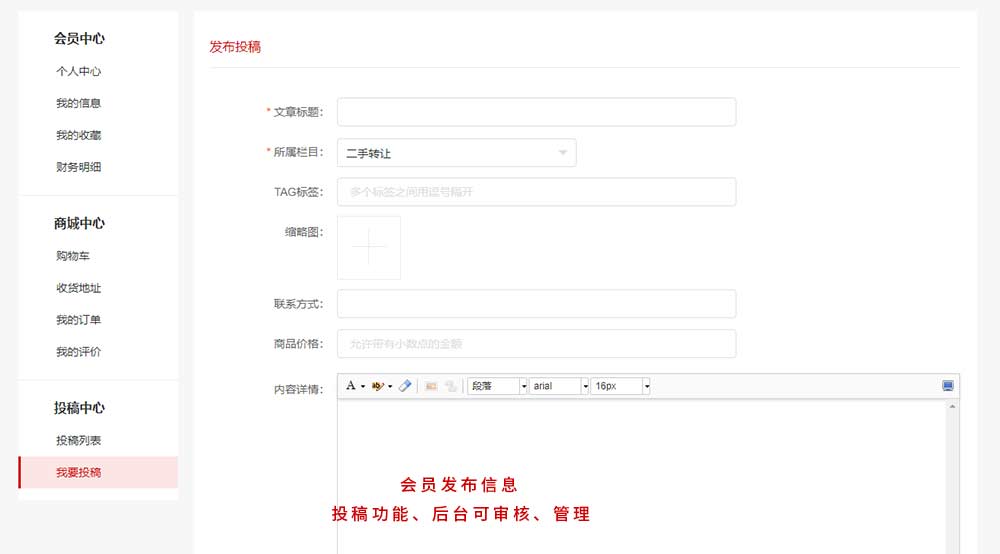Viewport: 1000px width, 554px height.
Task: Open the 购物车 shopping cart link
Action: 73,256
